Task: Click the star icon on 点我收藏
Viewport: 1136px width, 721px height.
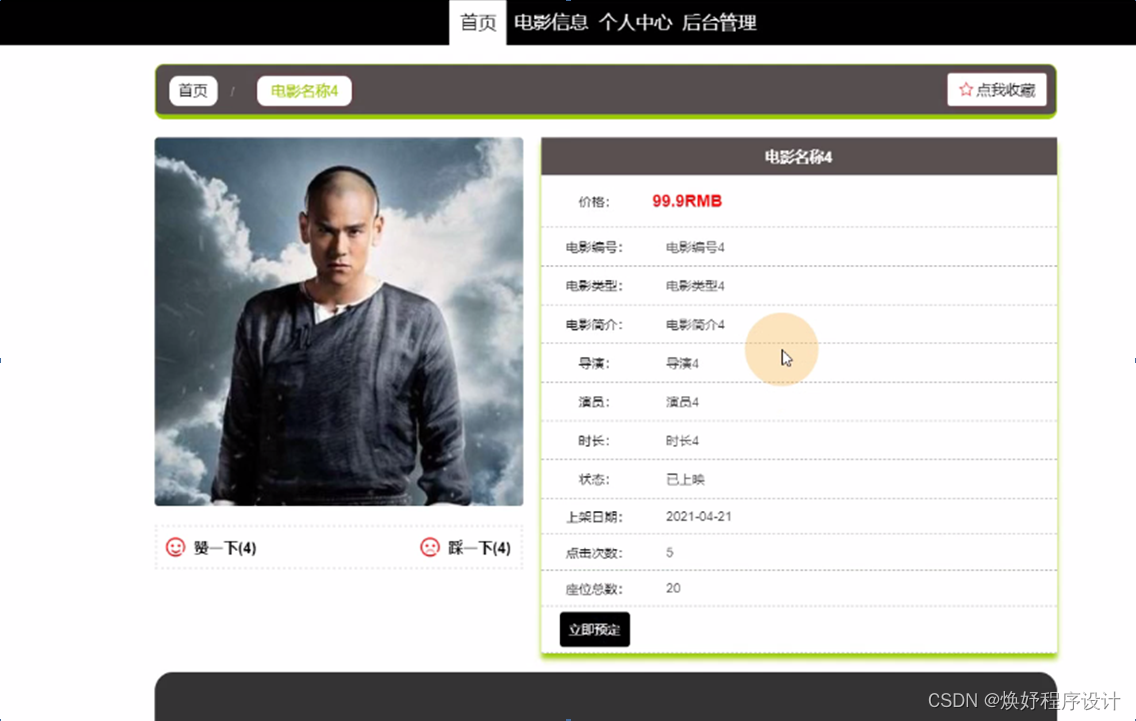Action: tap(965, 89)
